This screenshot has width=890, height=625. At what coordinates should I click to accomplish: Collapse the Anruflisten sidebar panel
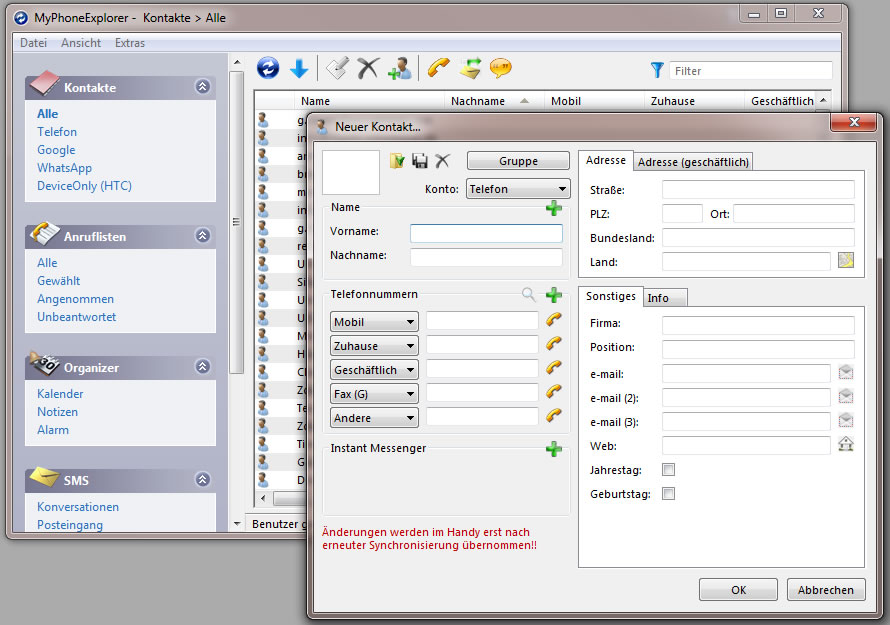pos(203,236)
